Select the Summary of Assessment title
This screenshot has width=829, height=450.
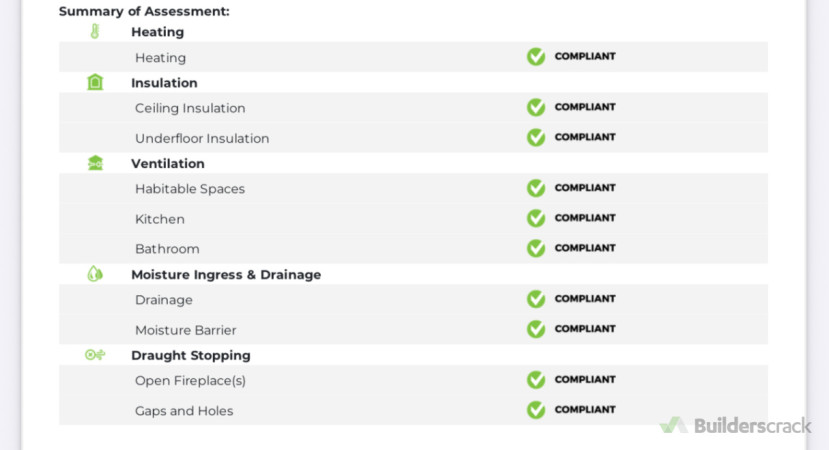144,11
